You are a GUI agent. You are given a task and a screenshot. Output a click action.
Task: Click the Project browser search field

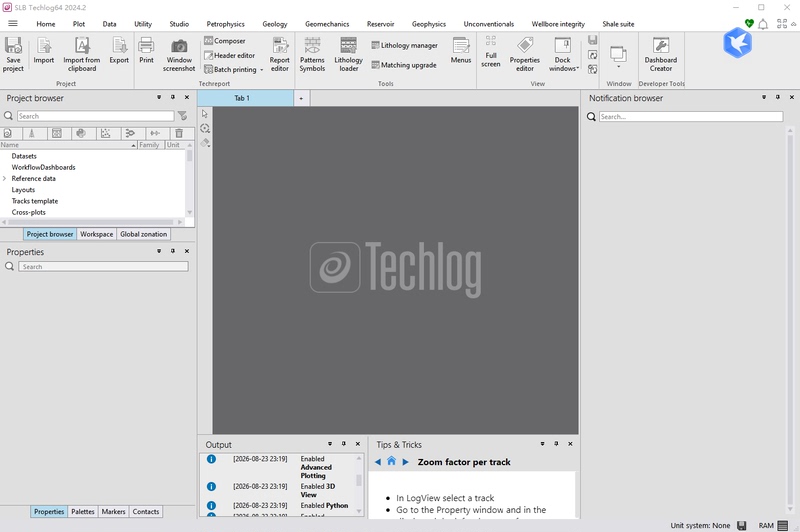95,116
